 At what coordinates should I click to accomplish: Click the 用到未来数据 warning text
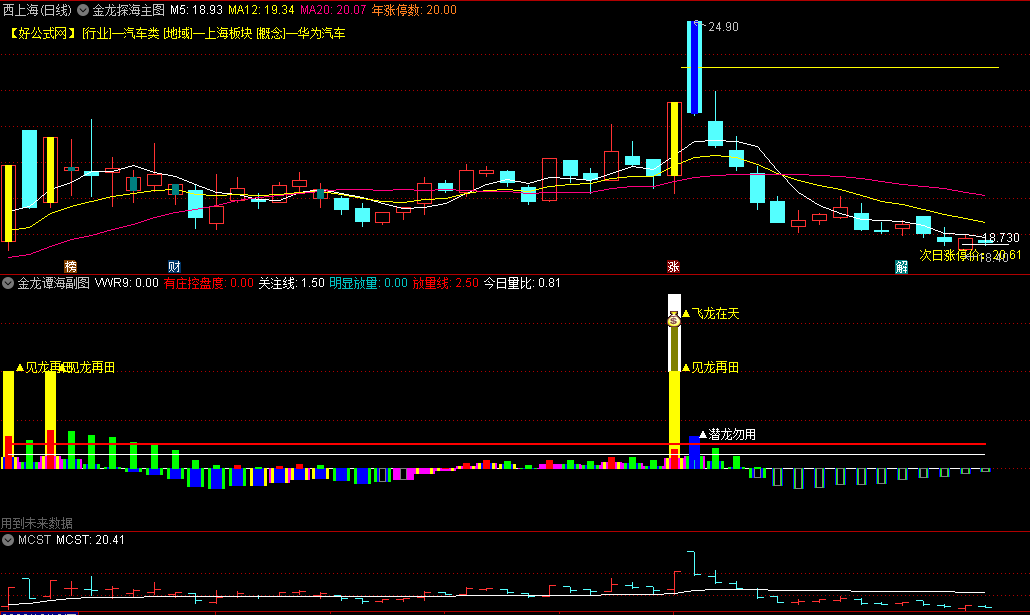click(37, 523)
